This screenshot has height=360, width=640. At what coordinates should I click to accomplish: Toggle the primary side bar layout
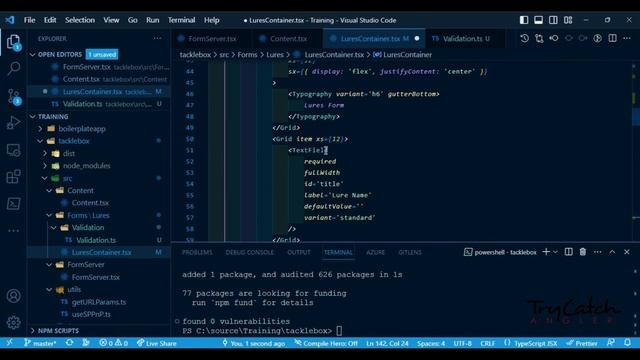tap(524, 20)
